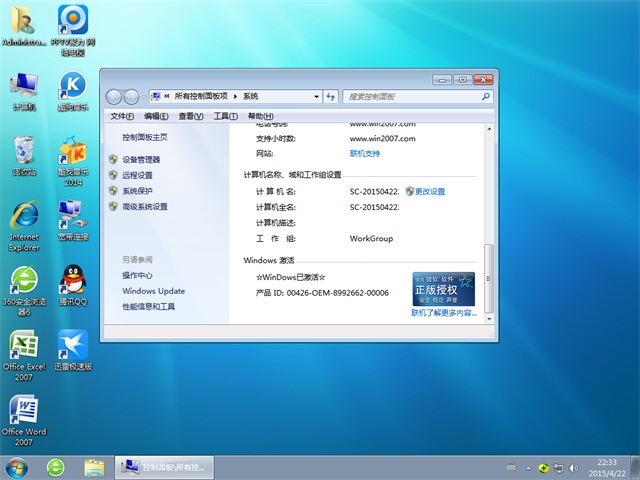Click the 更改设置 link
Screen dimensions: 640x480
tap(430, 191)
